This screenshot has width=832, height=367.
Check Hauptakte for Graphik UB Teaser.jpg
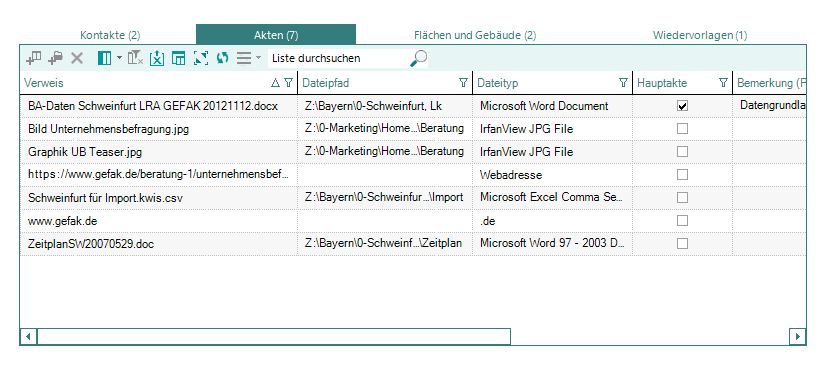[x=682, y=152]
